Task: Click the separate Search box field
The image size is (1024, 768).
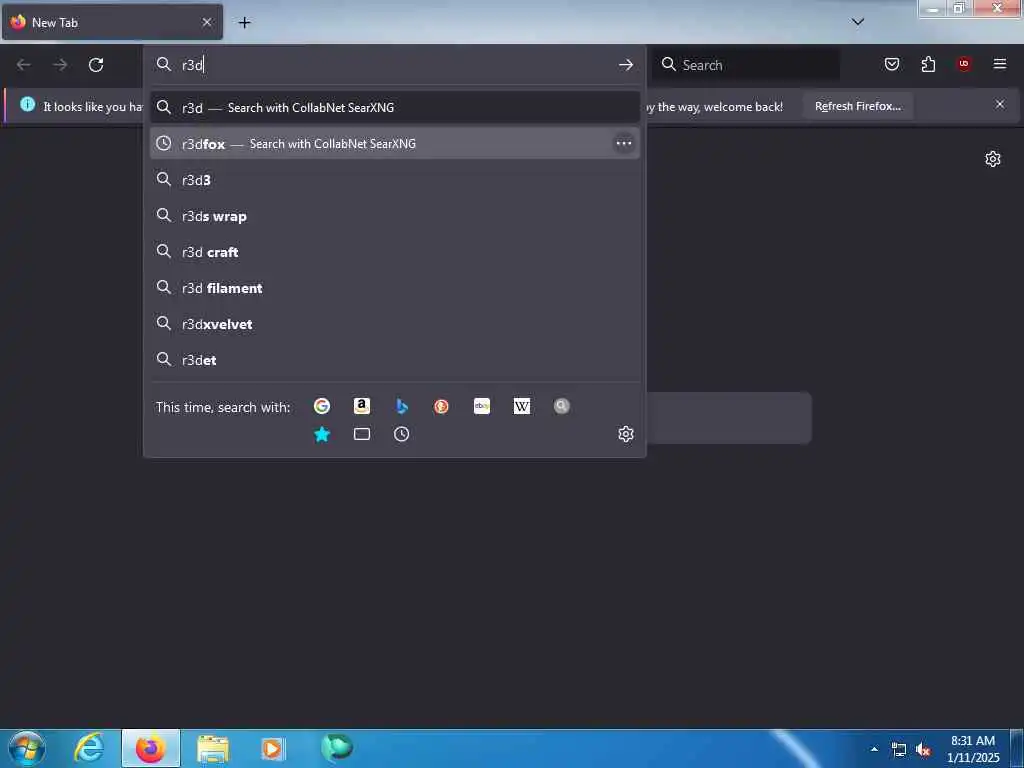Action: 746,65
